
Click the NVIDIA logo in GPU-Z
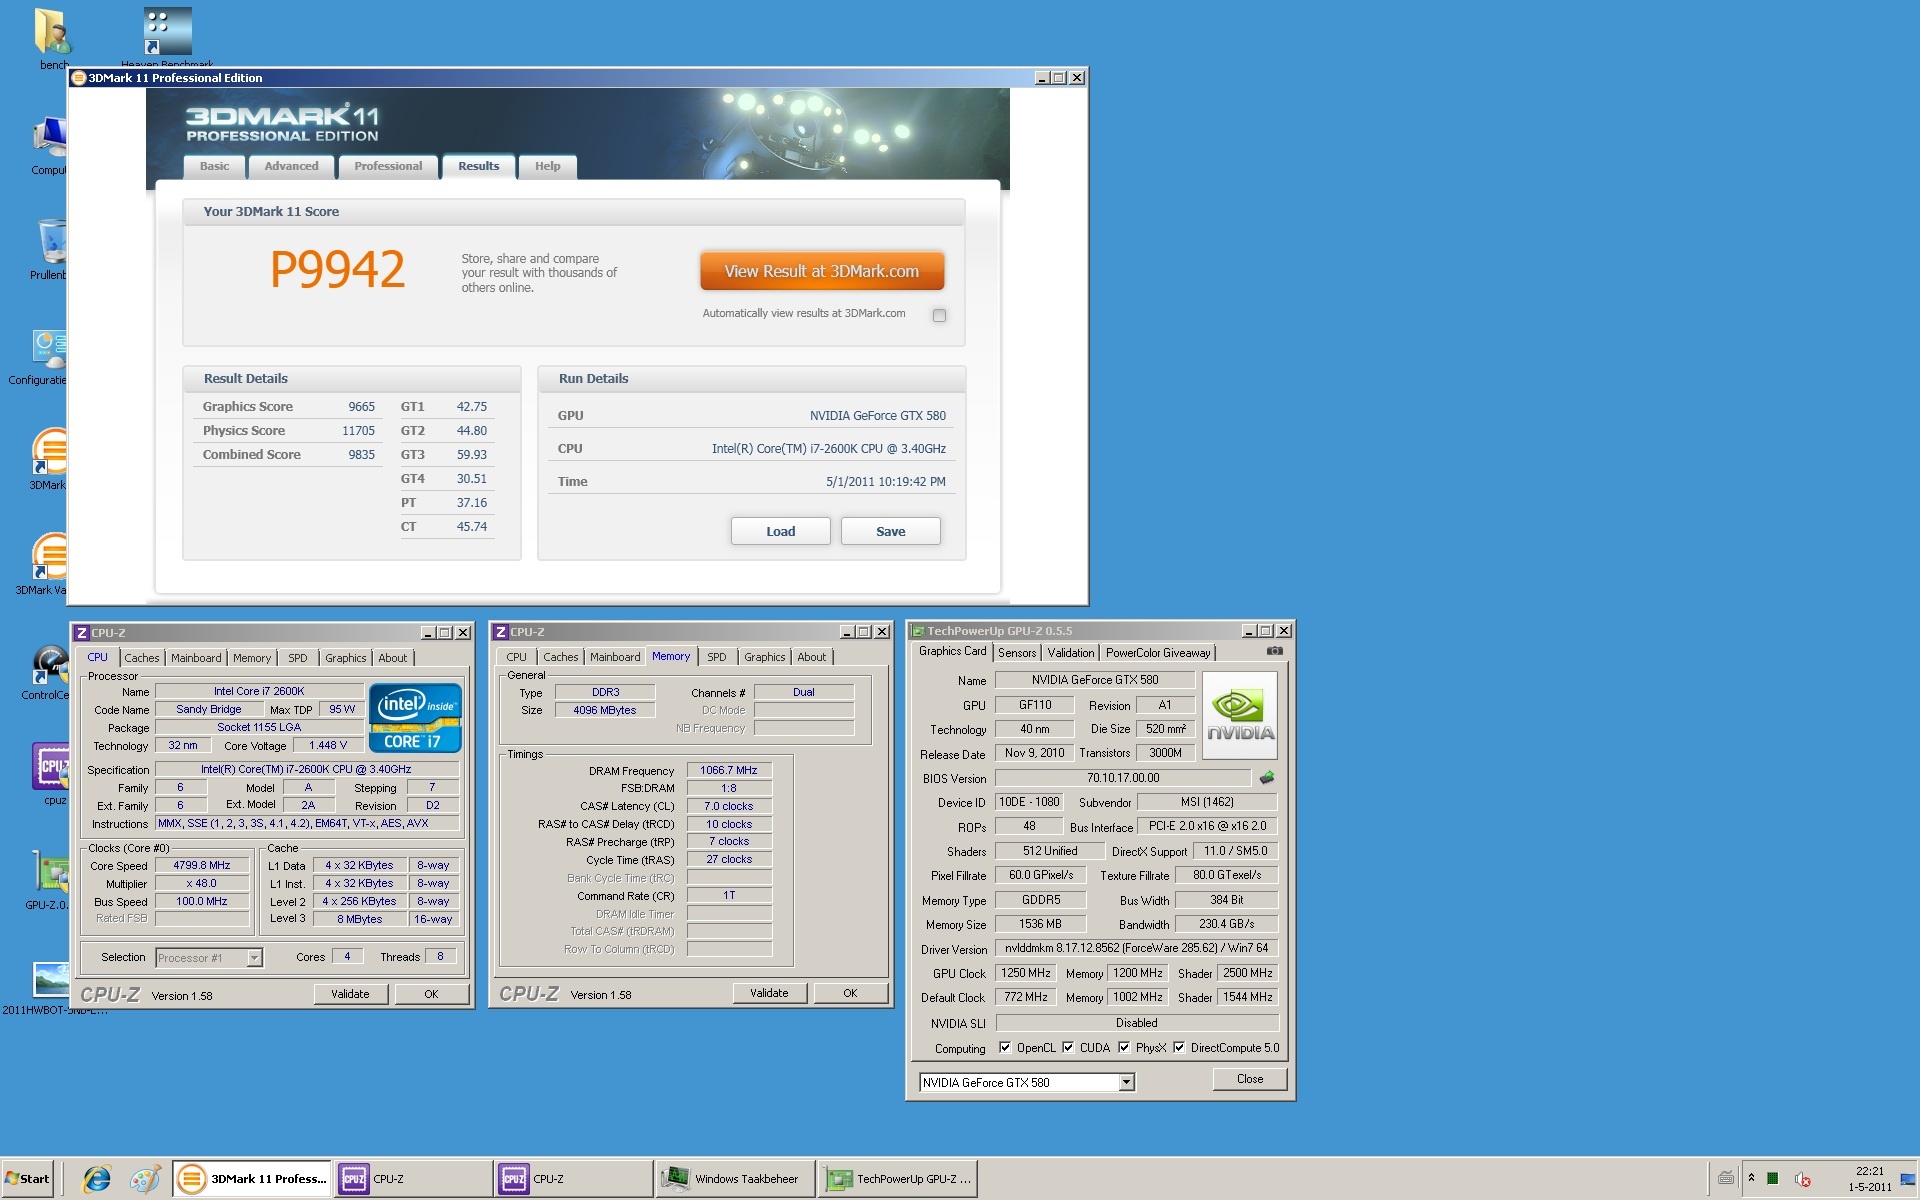(1240, 715)
